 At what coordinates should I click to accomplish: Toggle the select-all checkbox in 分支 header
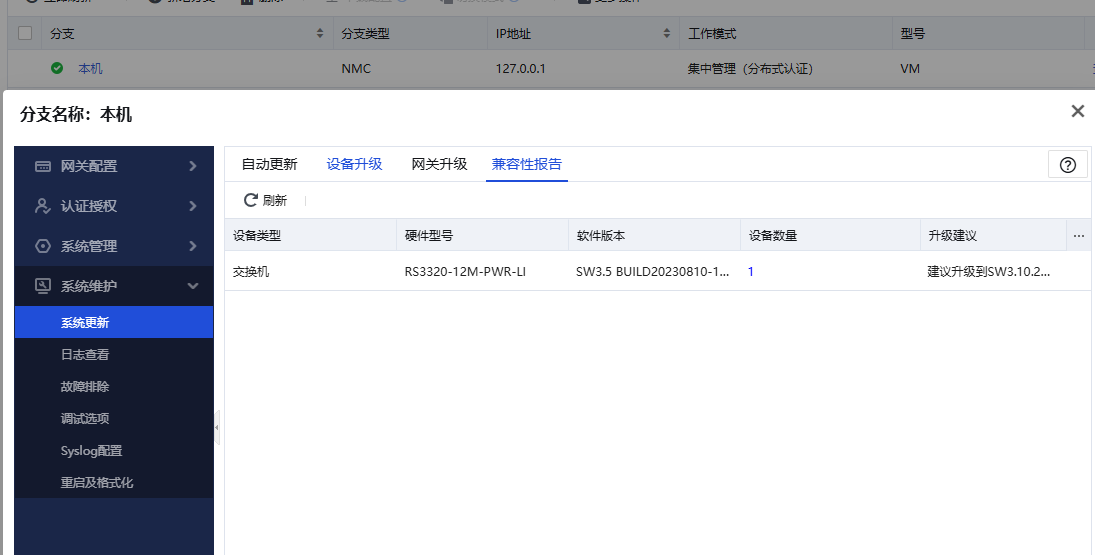(x=25, y=33)
